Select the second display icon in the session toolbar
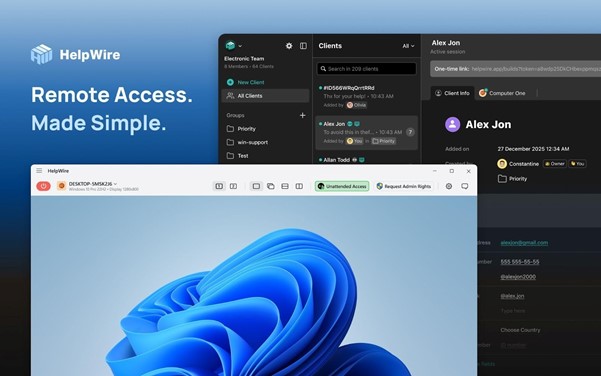 tap(233, 186)
